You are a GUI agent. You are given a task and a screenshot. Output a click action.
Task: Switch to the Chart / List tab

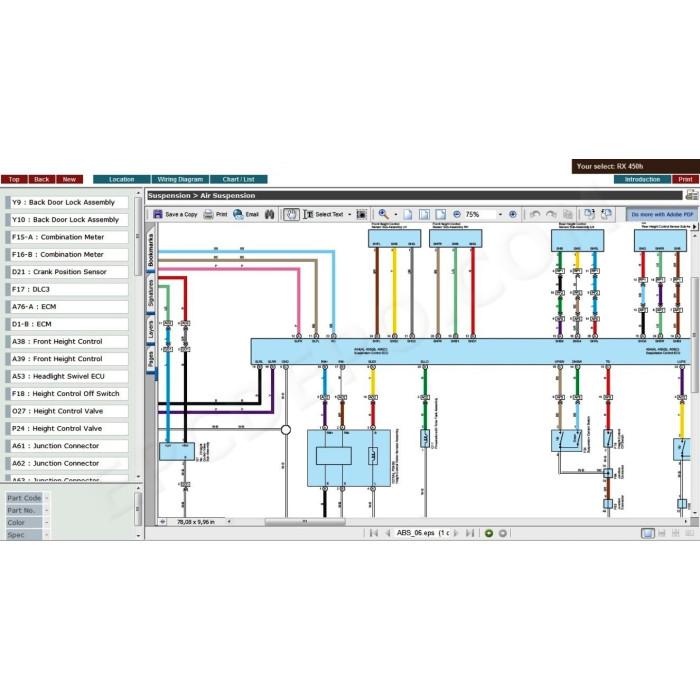[238, 179]
